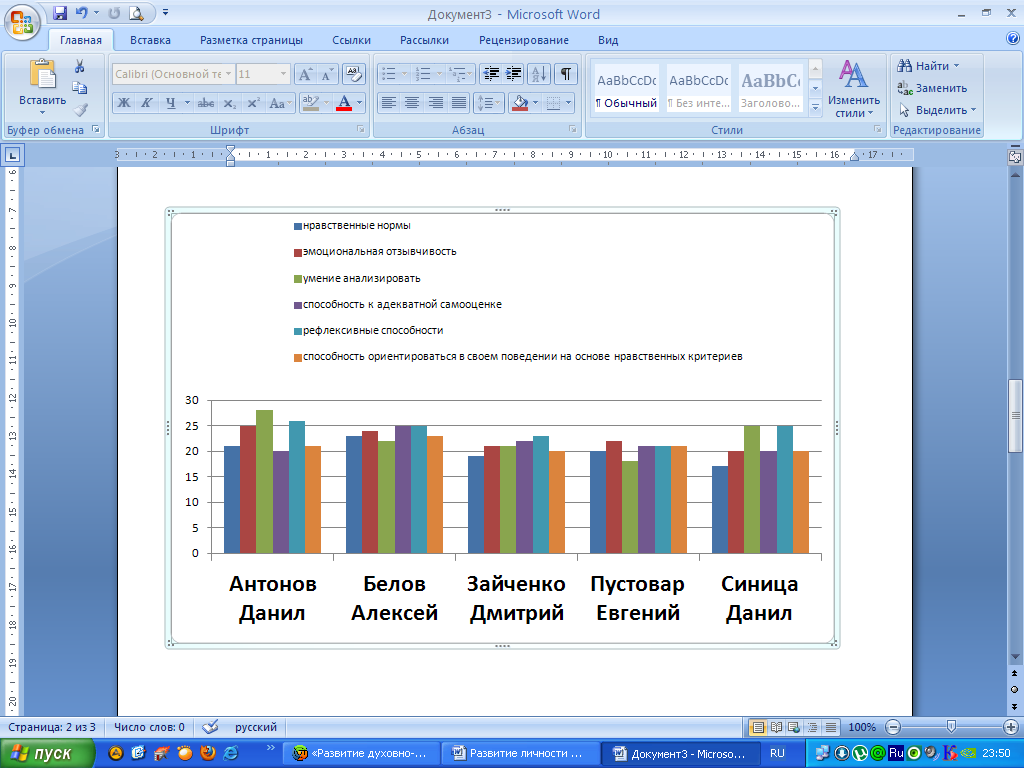
Task: Center align the paragraph
Action: point(412,103)
